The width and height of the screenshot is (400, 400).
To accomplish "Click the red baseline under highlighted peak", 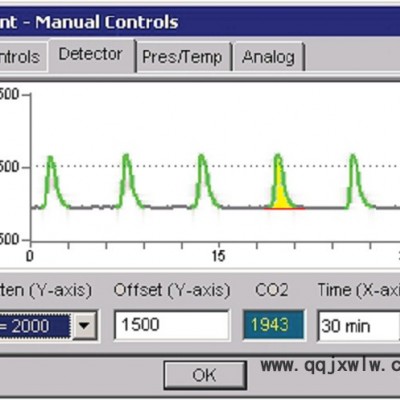I will click(x=284, y=209).
